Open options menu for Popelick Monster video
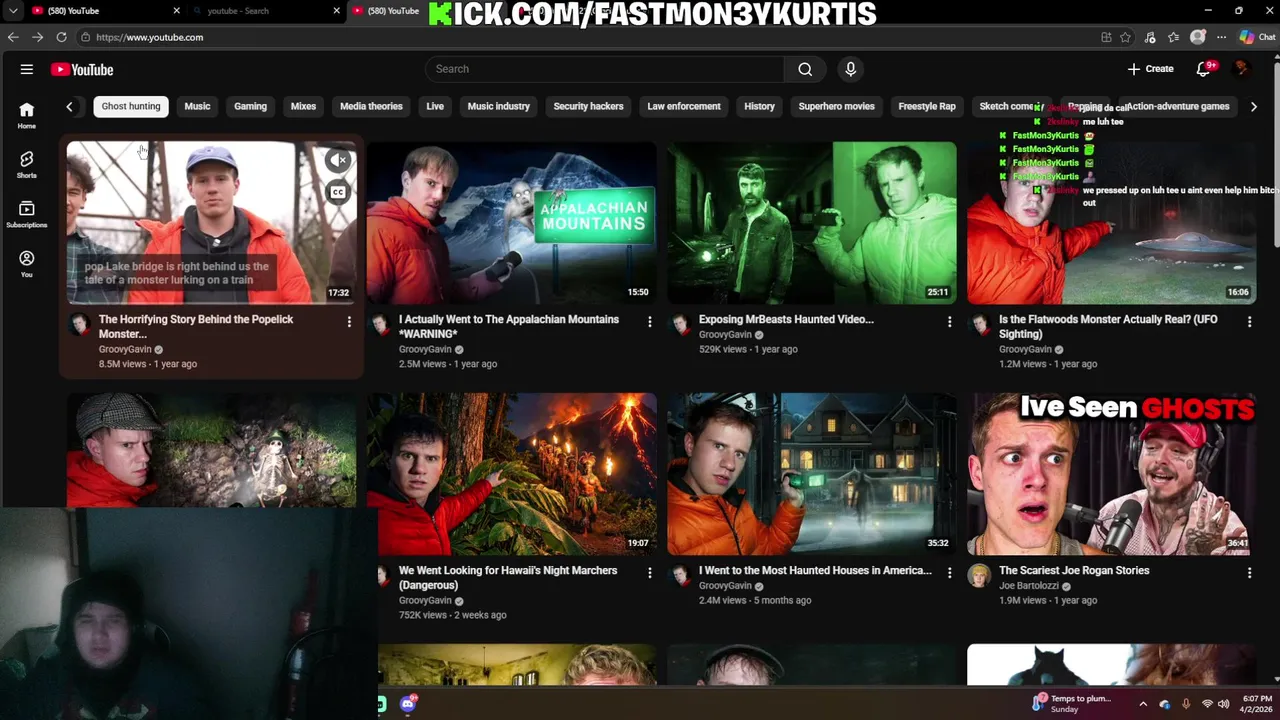 pyautogui.click(x=349, y=322)
